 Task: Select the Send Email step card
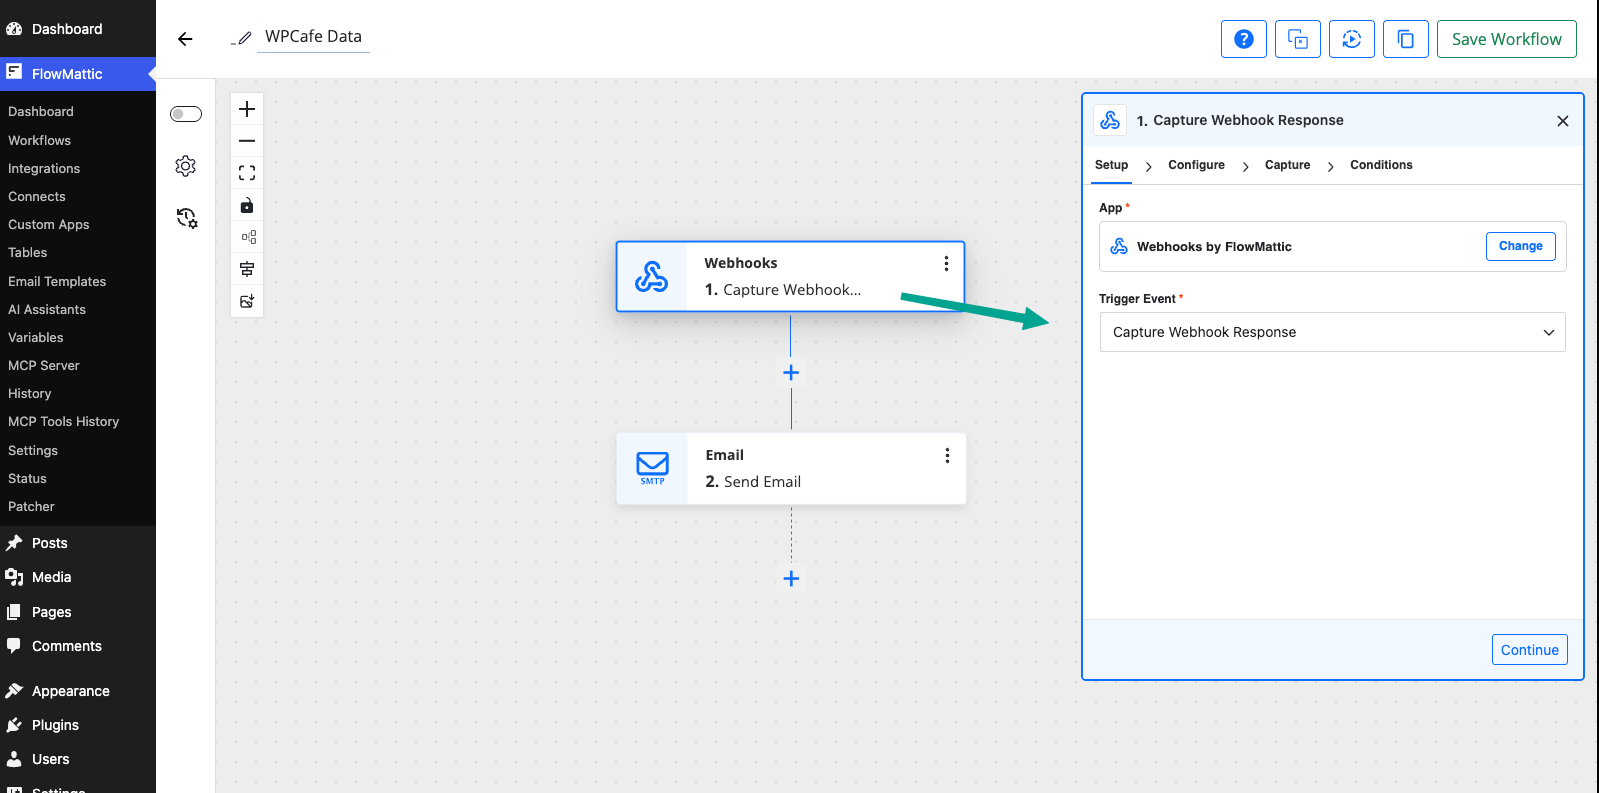(791, 468)
